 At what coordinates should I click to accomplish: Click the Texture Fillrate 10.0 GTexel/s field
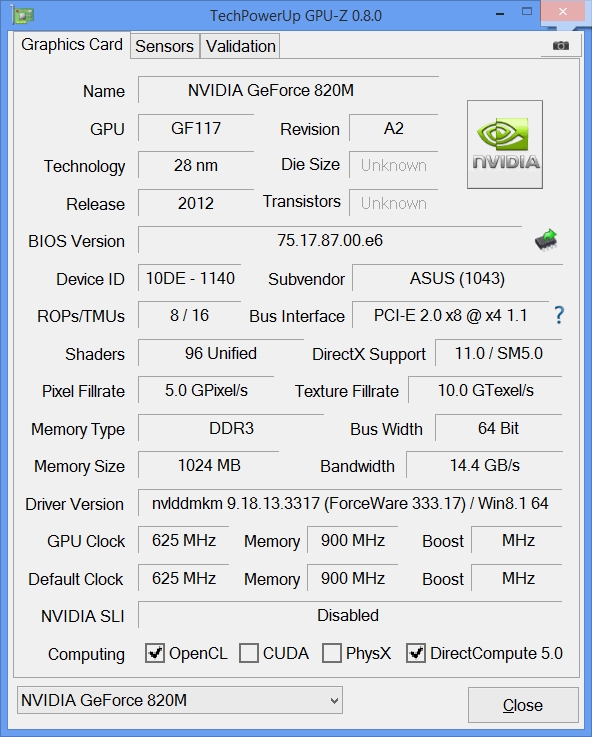click(485, 390)
